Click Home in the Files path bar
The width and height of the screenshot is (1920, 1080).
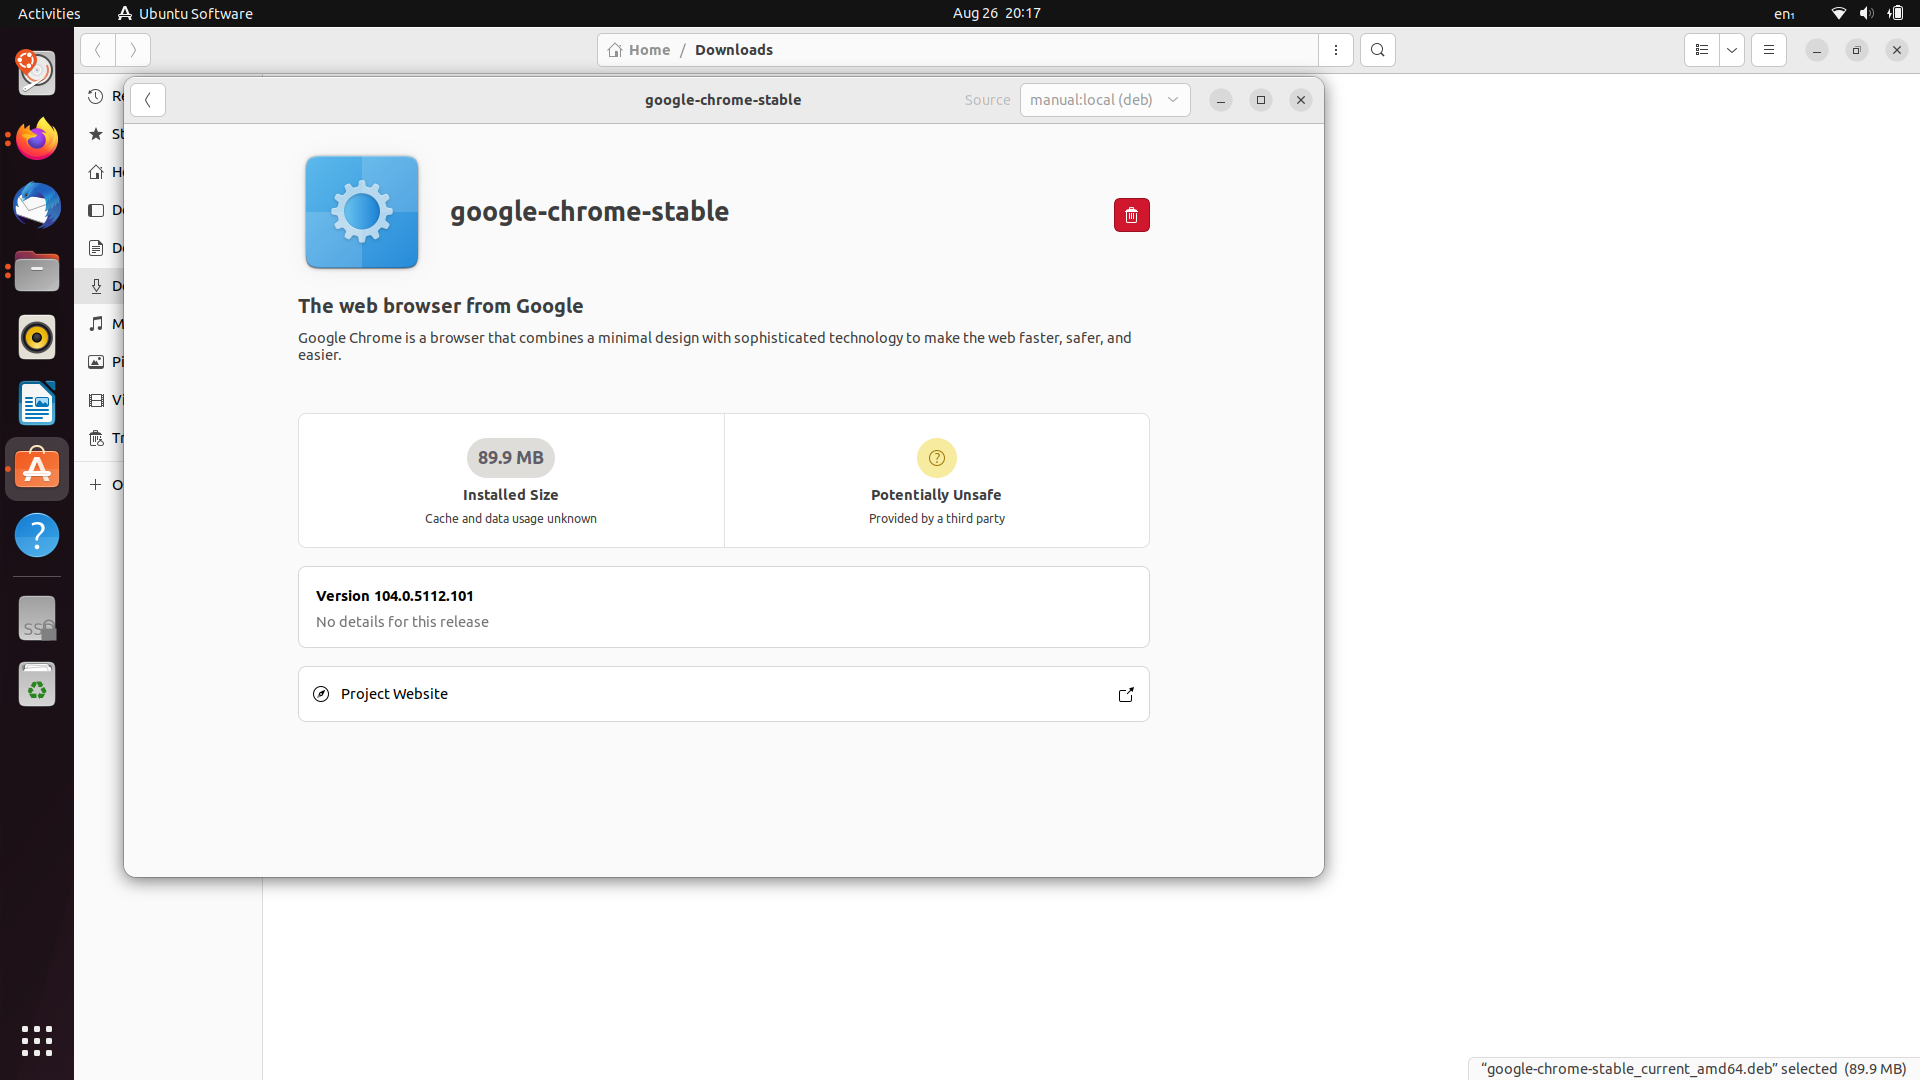639,50
